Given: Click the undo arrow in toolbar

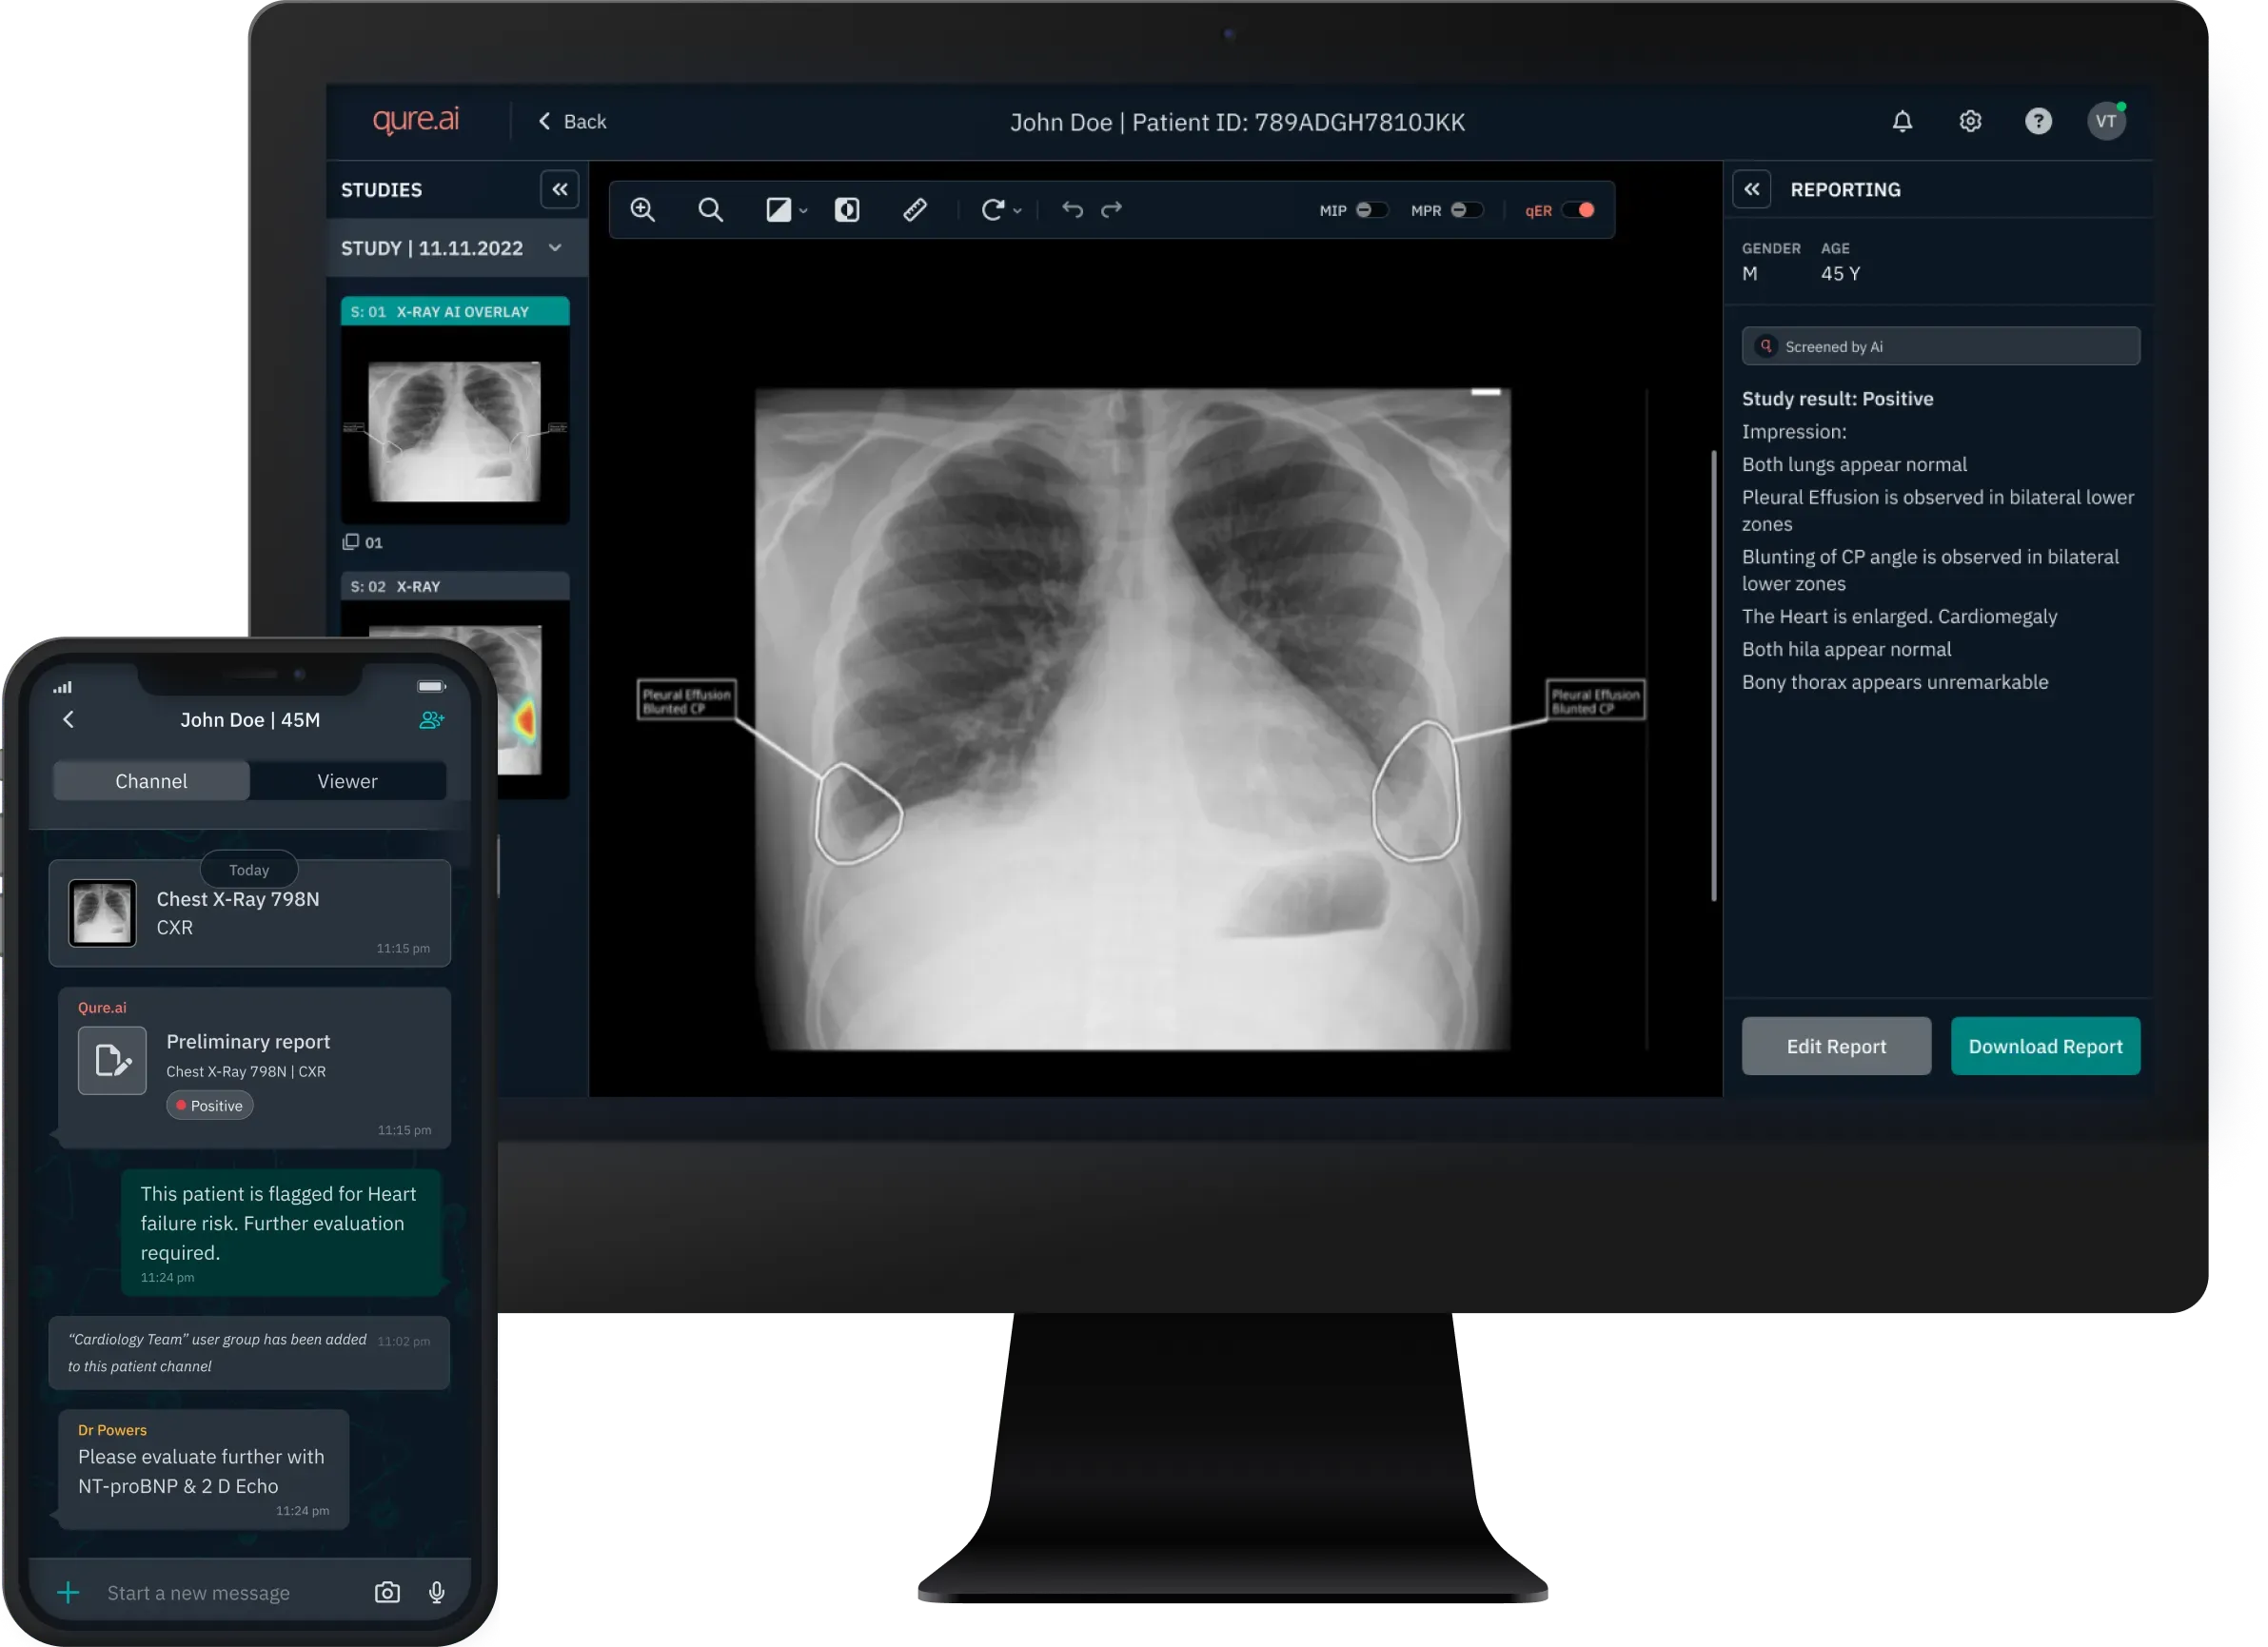Looking at the screenshot, I should (1072, 210).
